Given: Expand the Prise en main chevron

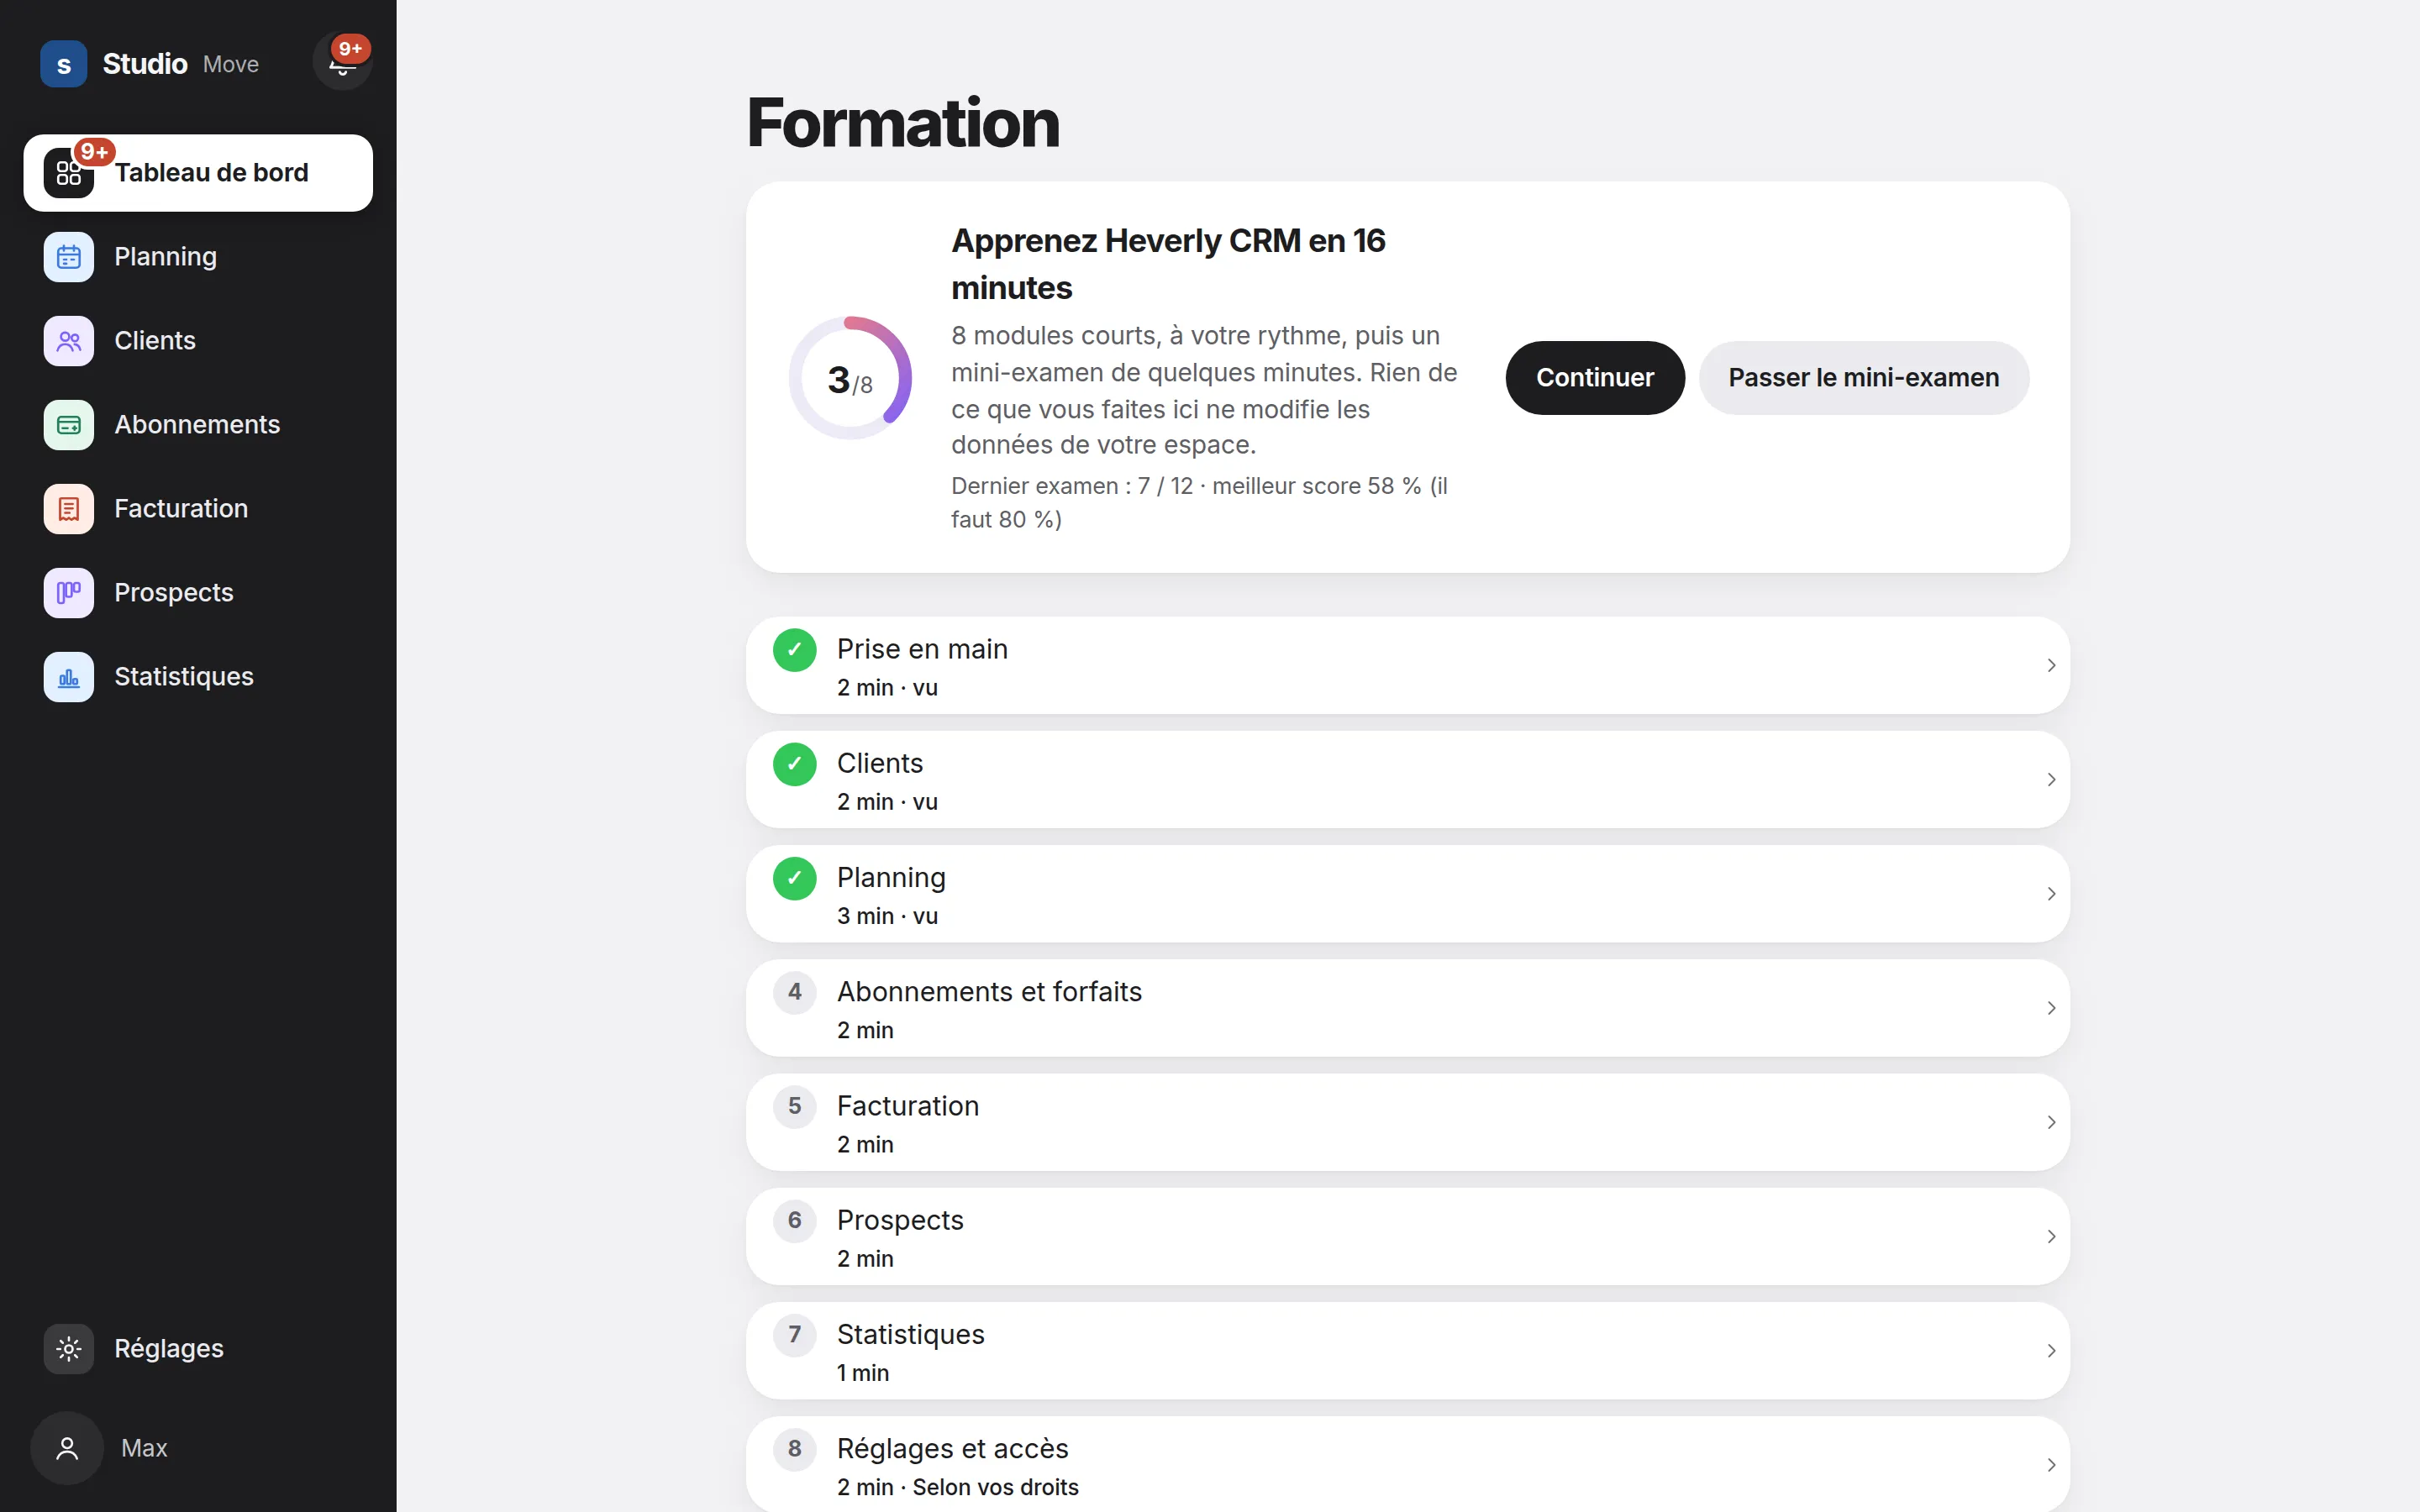Looking at the screenshot, I should pos(2051,665).
